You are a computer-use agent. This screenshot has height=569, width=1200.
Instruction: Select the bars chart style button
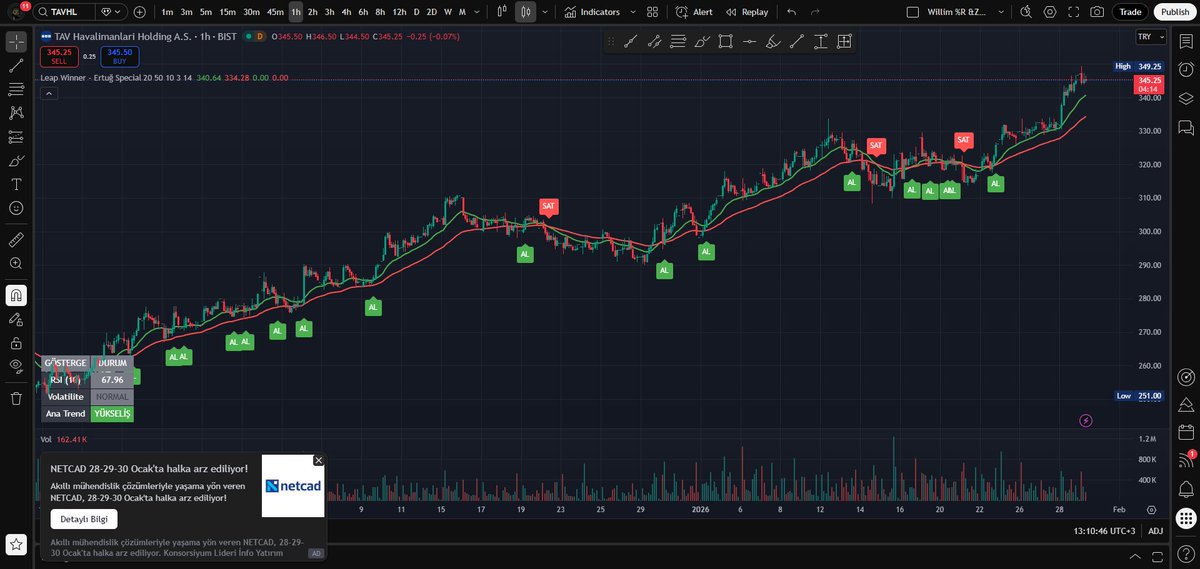click(501, 12)
